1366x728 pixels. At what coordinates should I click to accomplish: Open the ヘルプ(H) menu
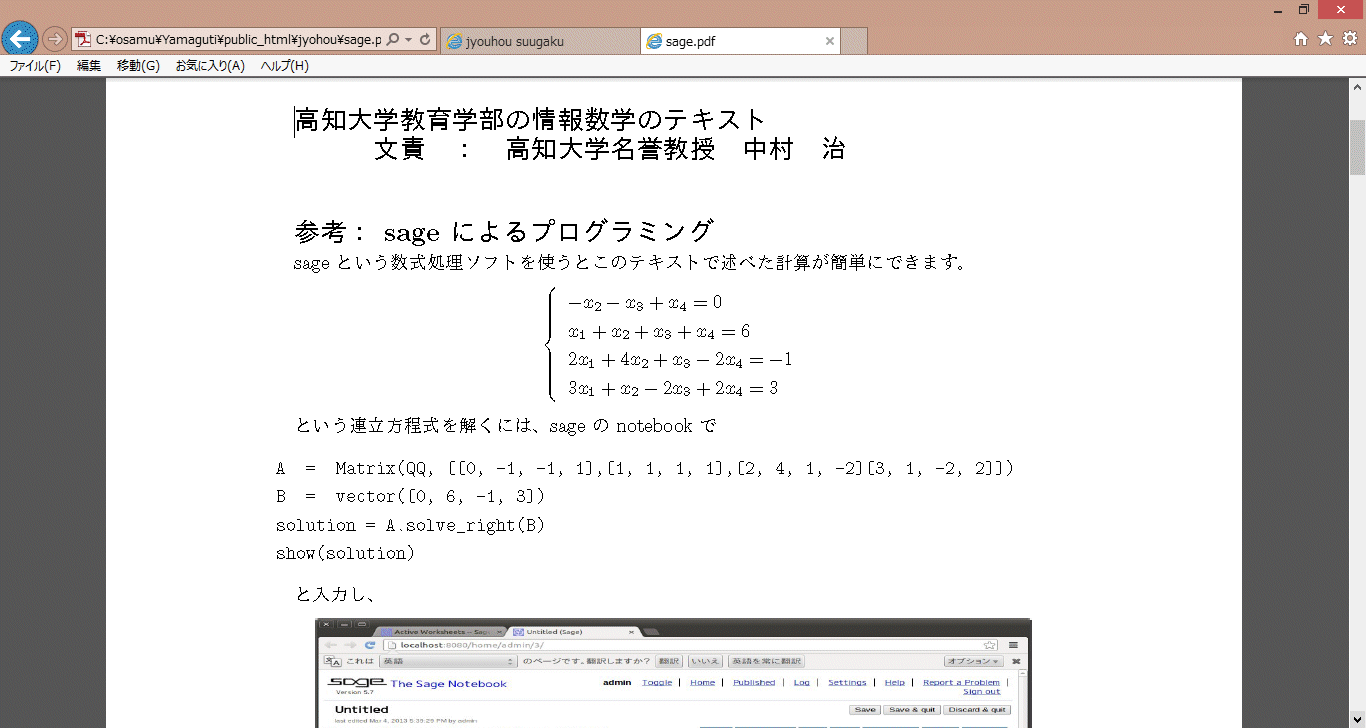click(285, 66)
